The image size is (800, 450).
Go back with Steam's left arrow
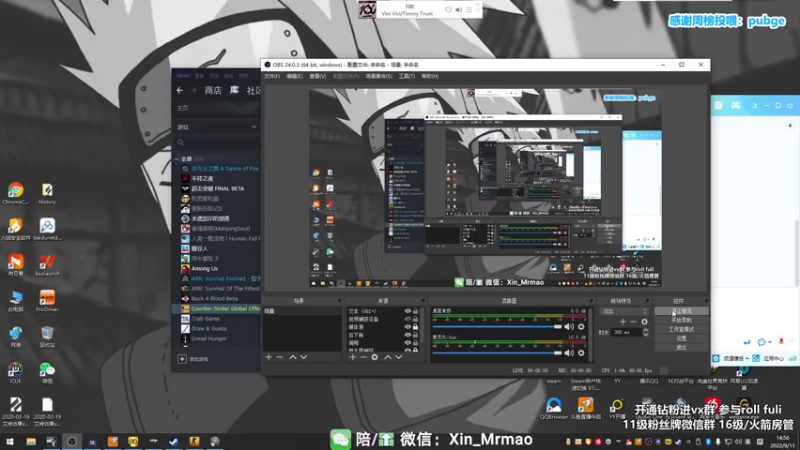point(180,90)
